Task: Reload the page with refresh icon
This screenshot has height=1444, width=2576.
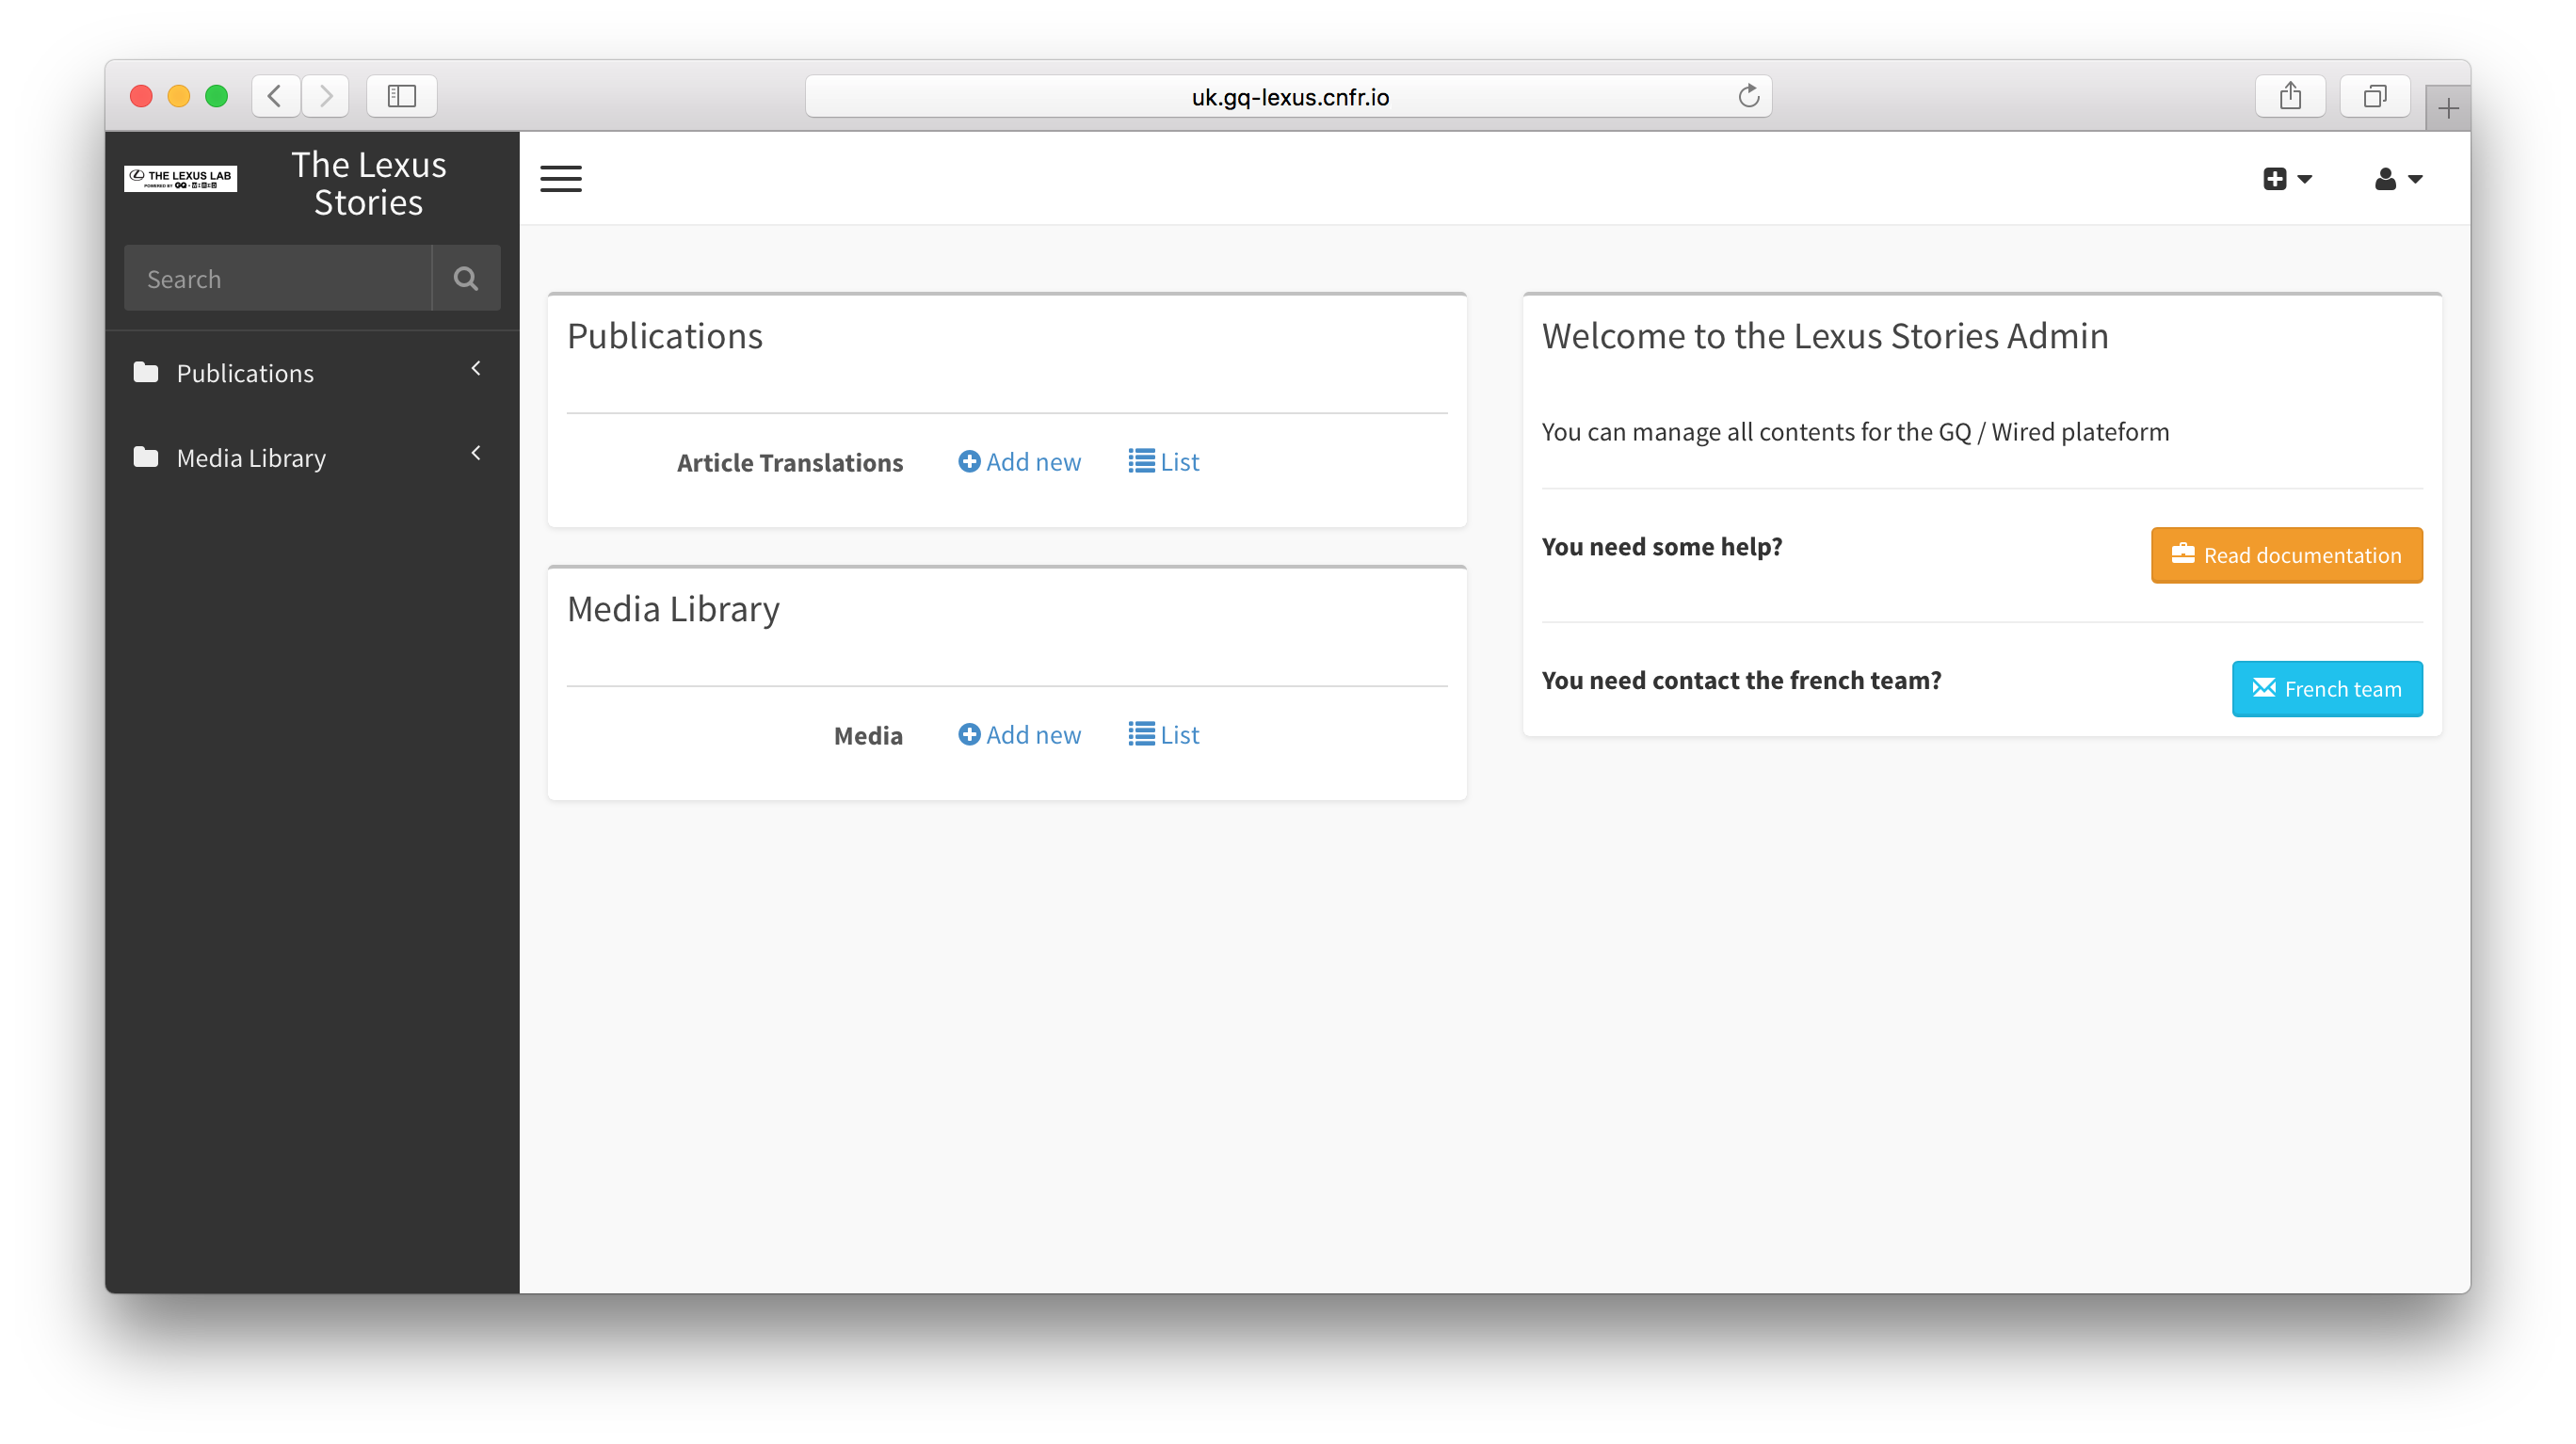Action: tap(1748, 96)
